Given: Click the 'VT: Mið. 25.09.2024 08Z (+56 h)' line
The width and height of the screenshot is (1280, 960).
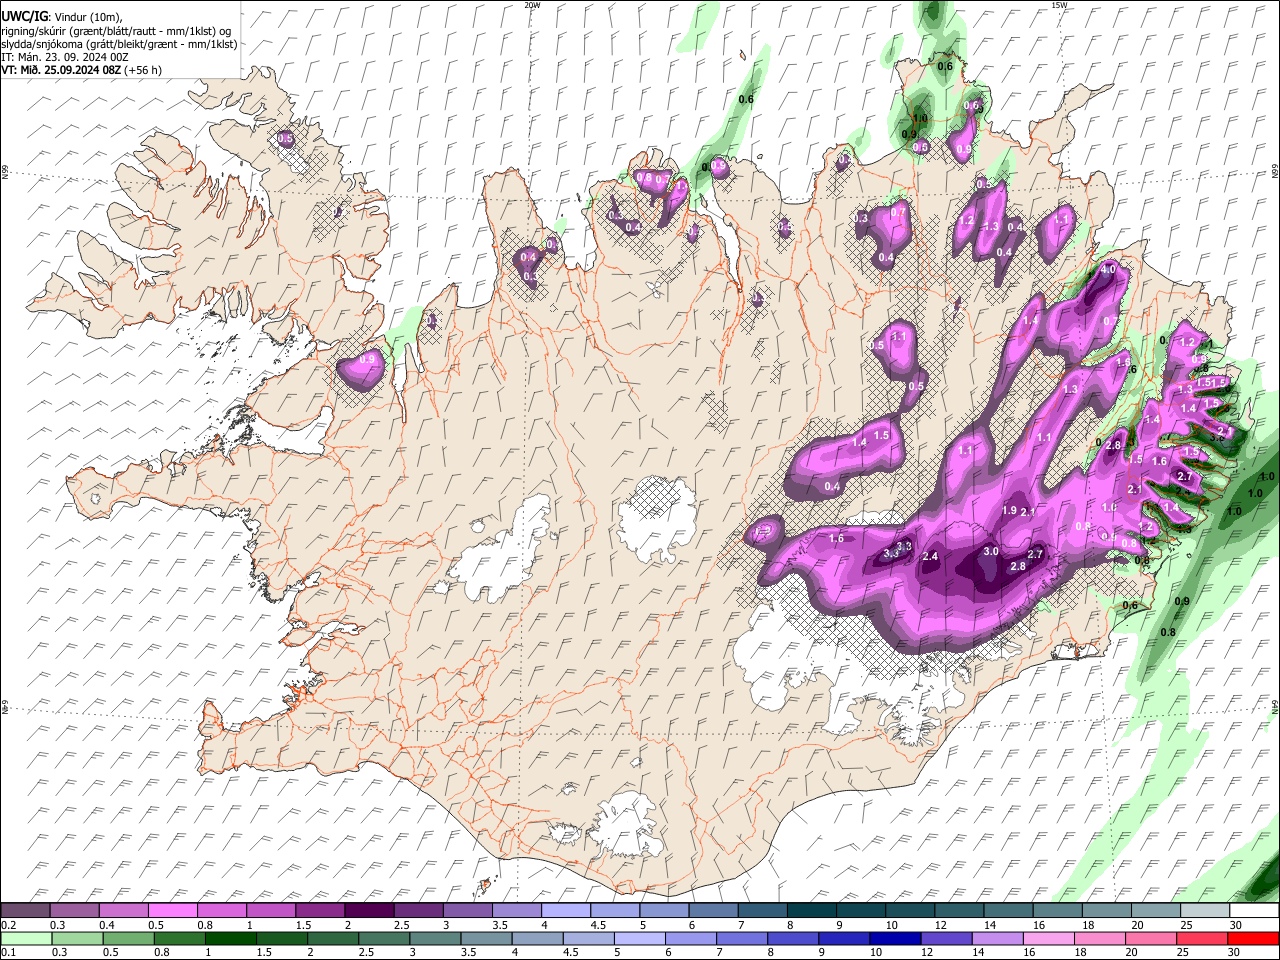Looking at the screenshot, I should 82,70.
